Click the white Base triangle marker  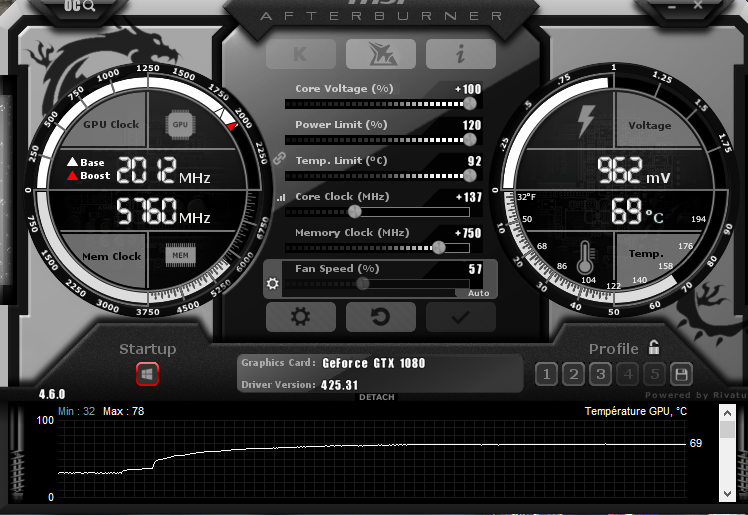[72, 162]
